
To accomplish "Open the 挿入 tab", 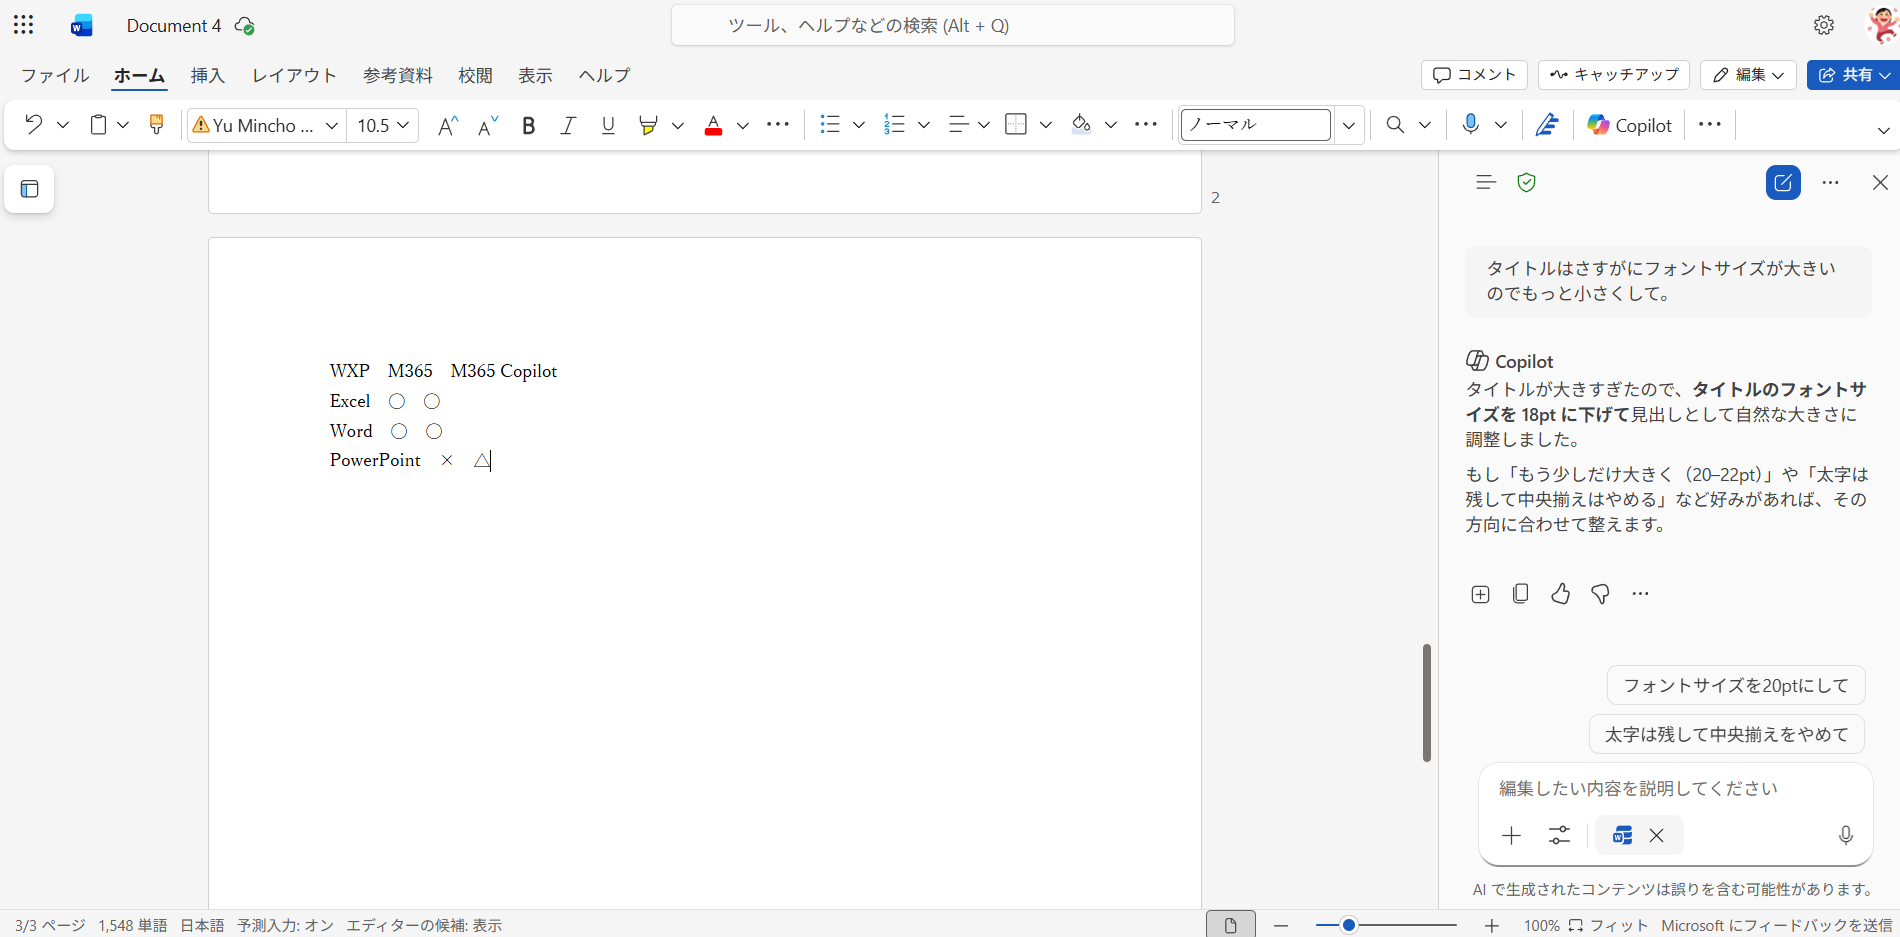I will point(208,75).
